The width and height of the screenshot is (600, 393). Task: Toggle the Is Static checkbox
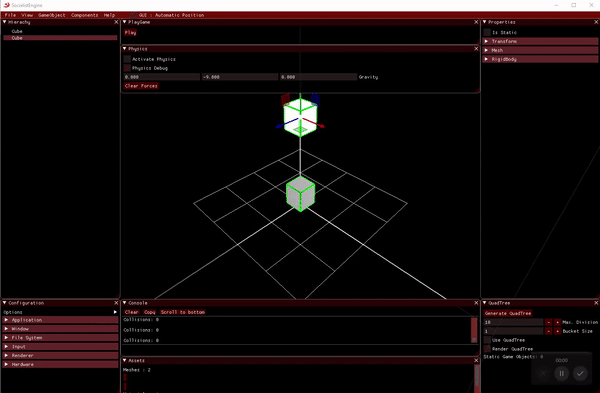pos(487,32)
